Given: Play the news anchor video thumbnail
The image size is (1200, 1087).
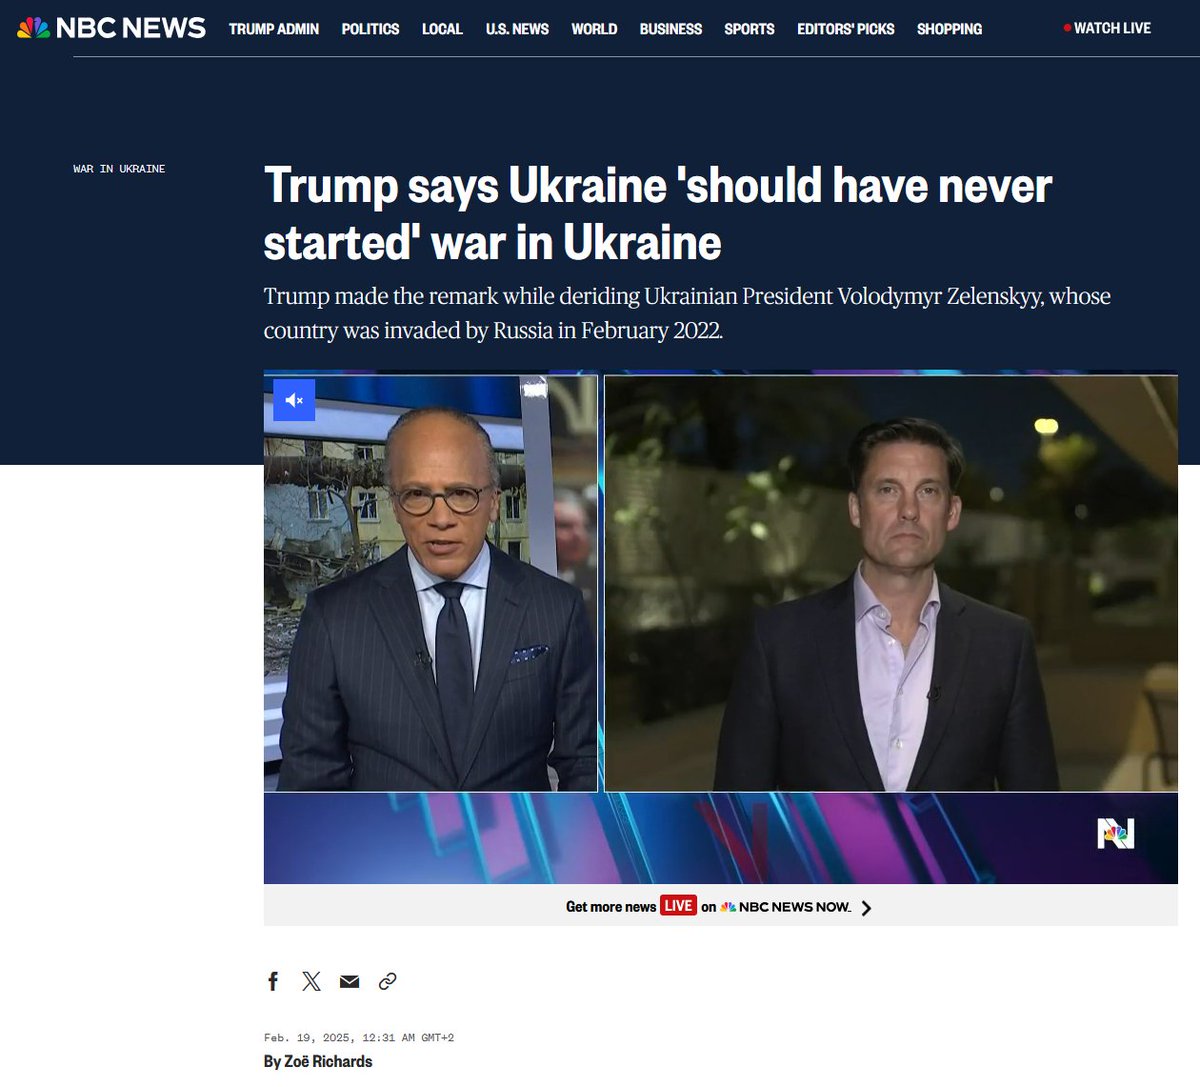Looking at the screenshot, I should pos(721,629).
